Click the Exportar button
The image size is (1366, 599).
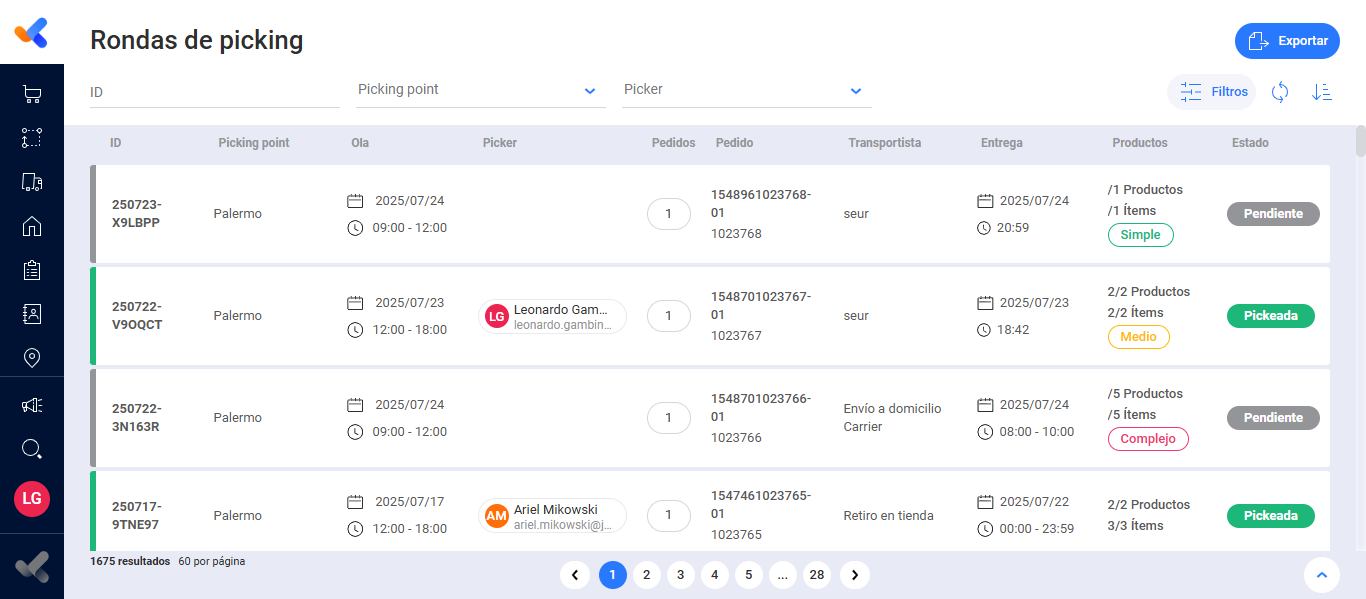(x=1287, y=41)
